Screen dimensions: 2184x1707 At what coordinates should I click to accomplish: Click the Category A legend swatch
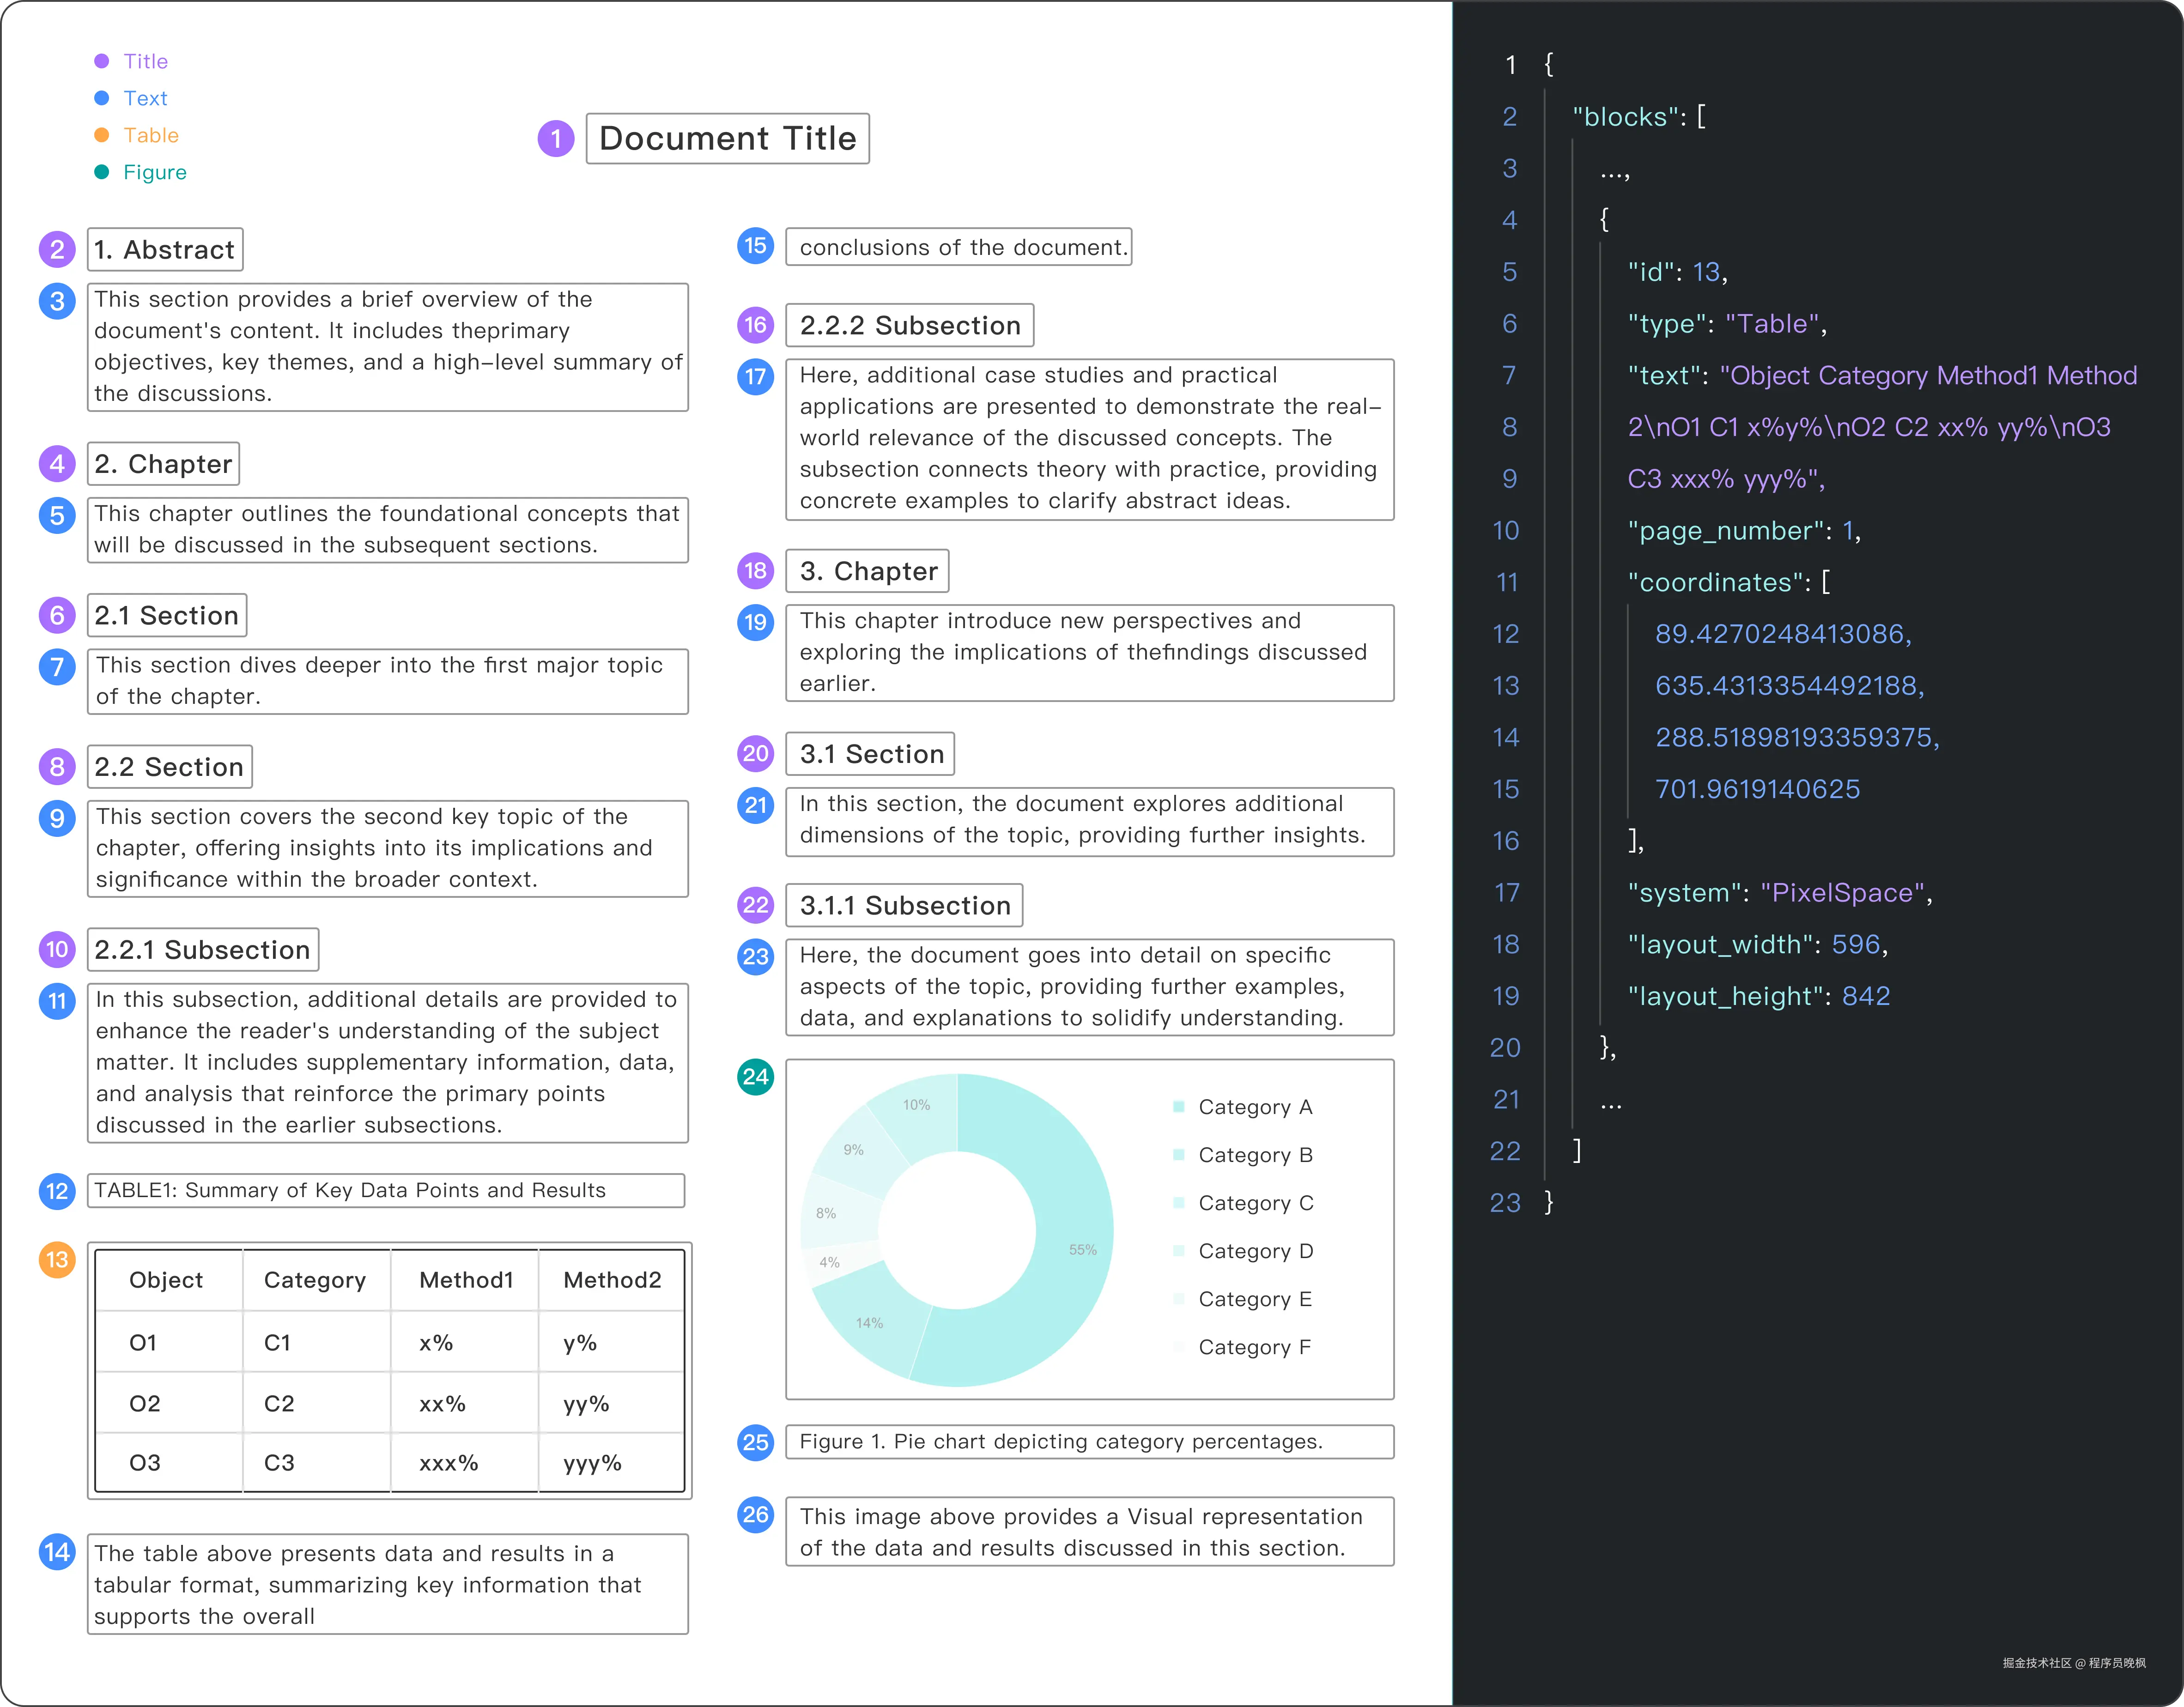click(x=1179, y=1107)
